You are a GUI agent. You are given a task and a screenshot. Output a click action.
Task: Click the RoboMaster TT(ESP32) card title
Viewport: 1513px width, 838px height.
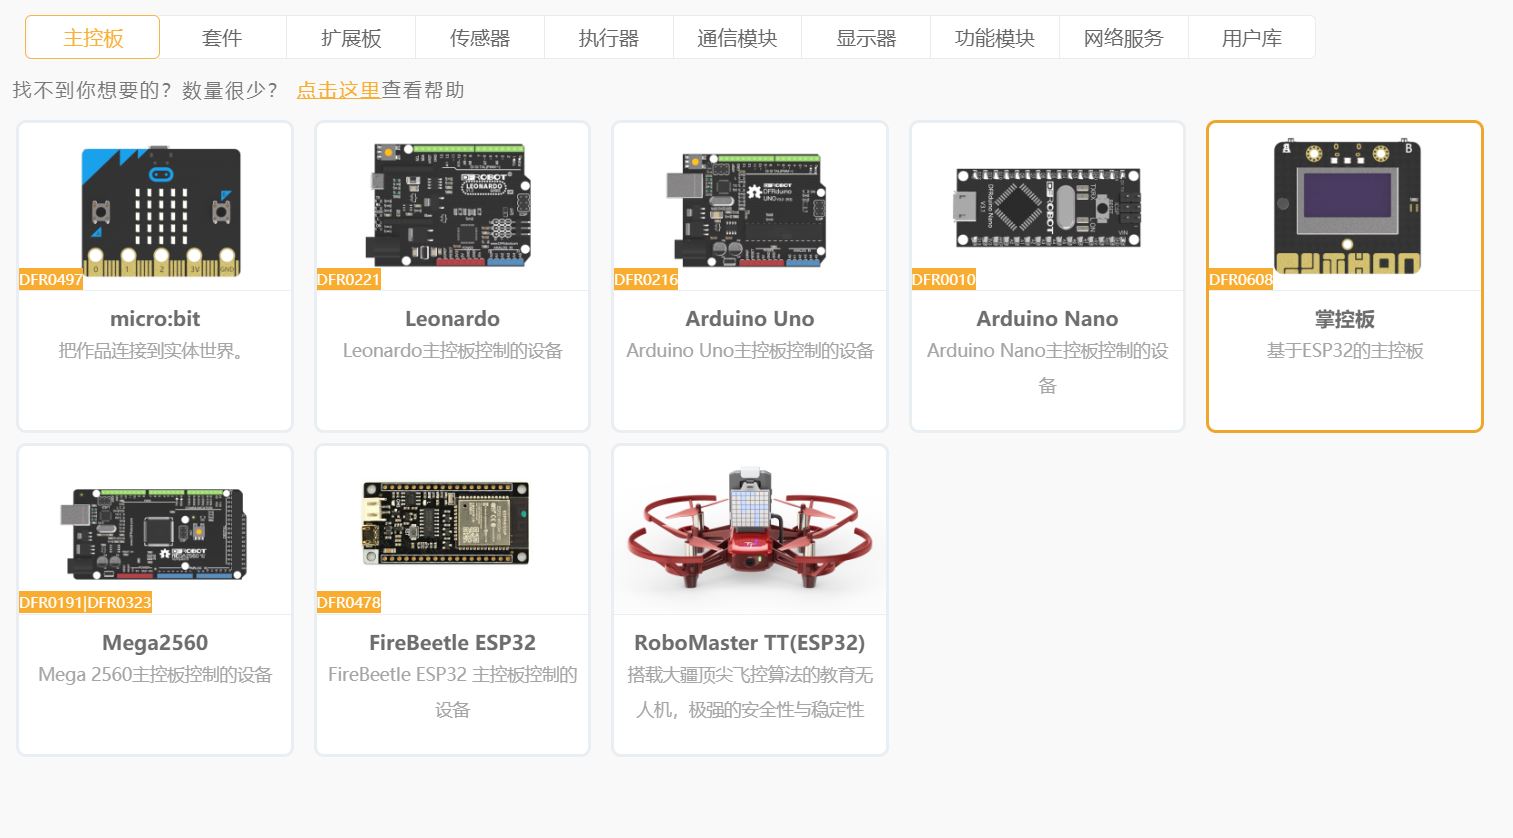click(x=750, y=643)
